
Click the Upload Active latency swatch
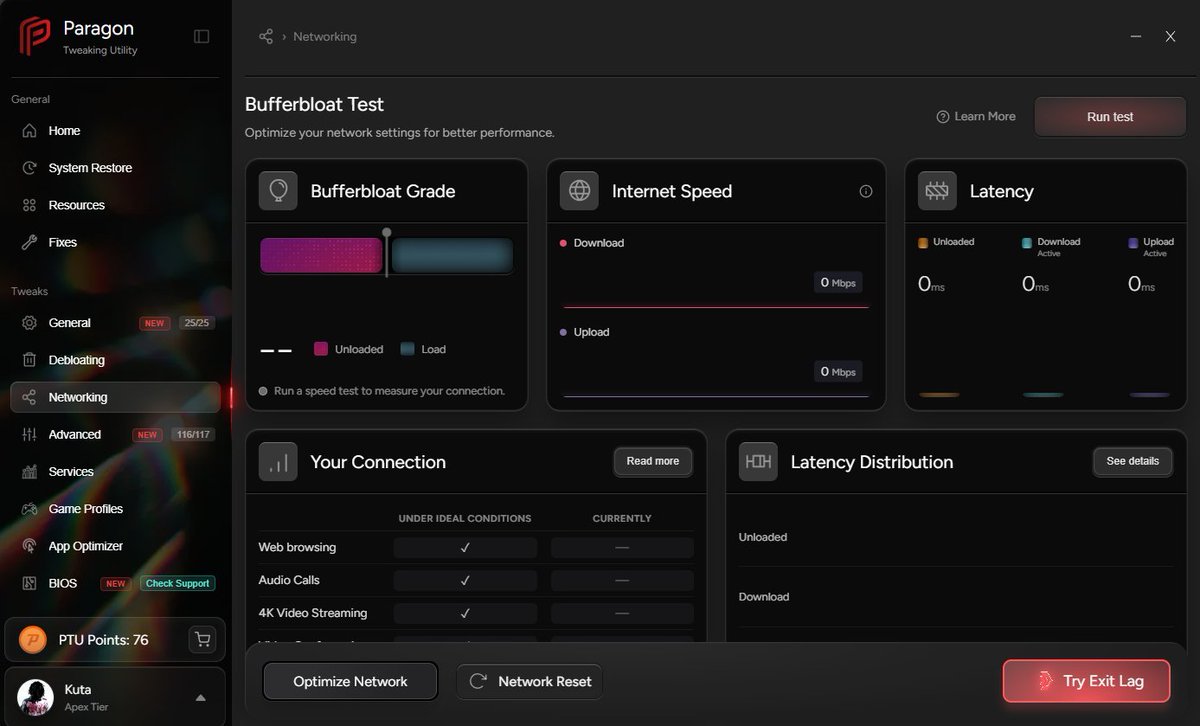point(1133,242)
